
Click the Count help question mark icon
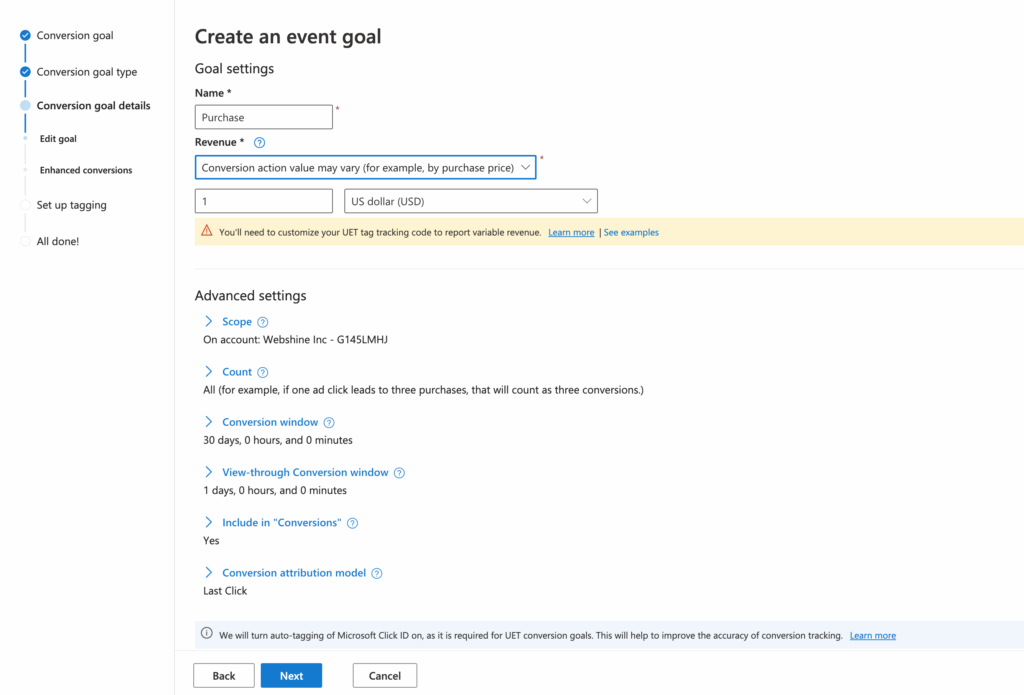pos(263,372)
